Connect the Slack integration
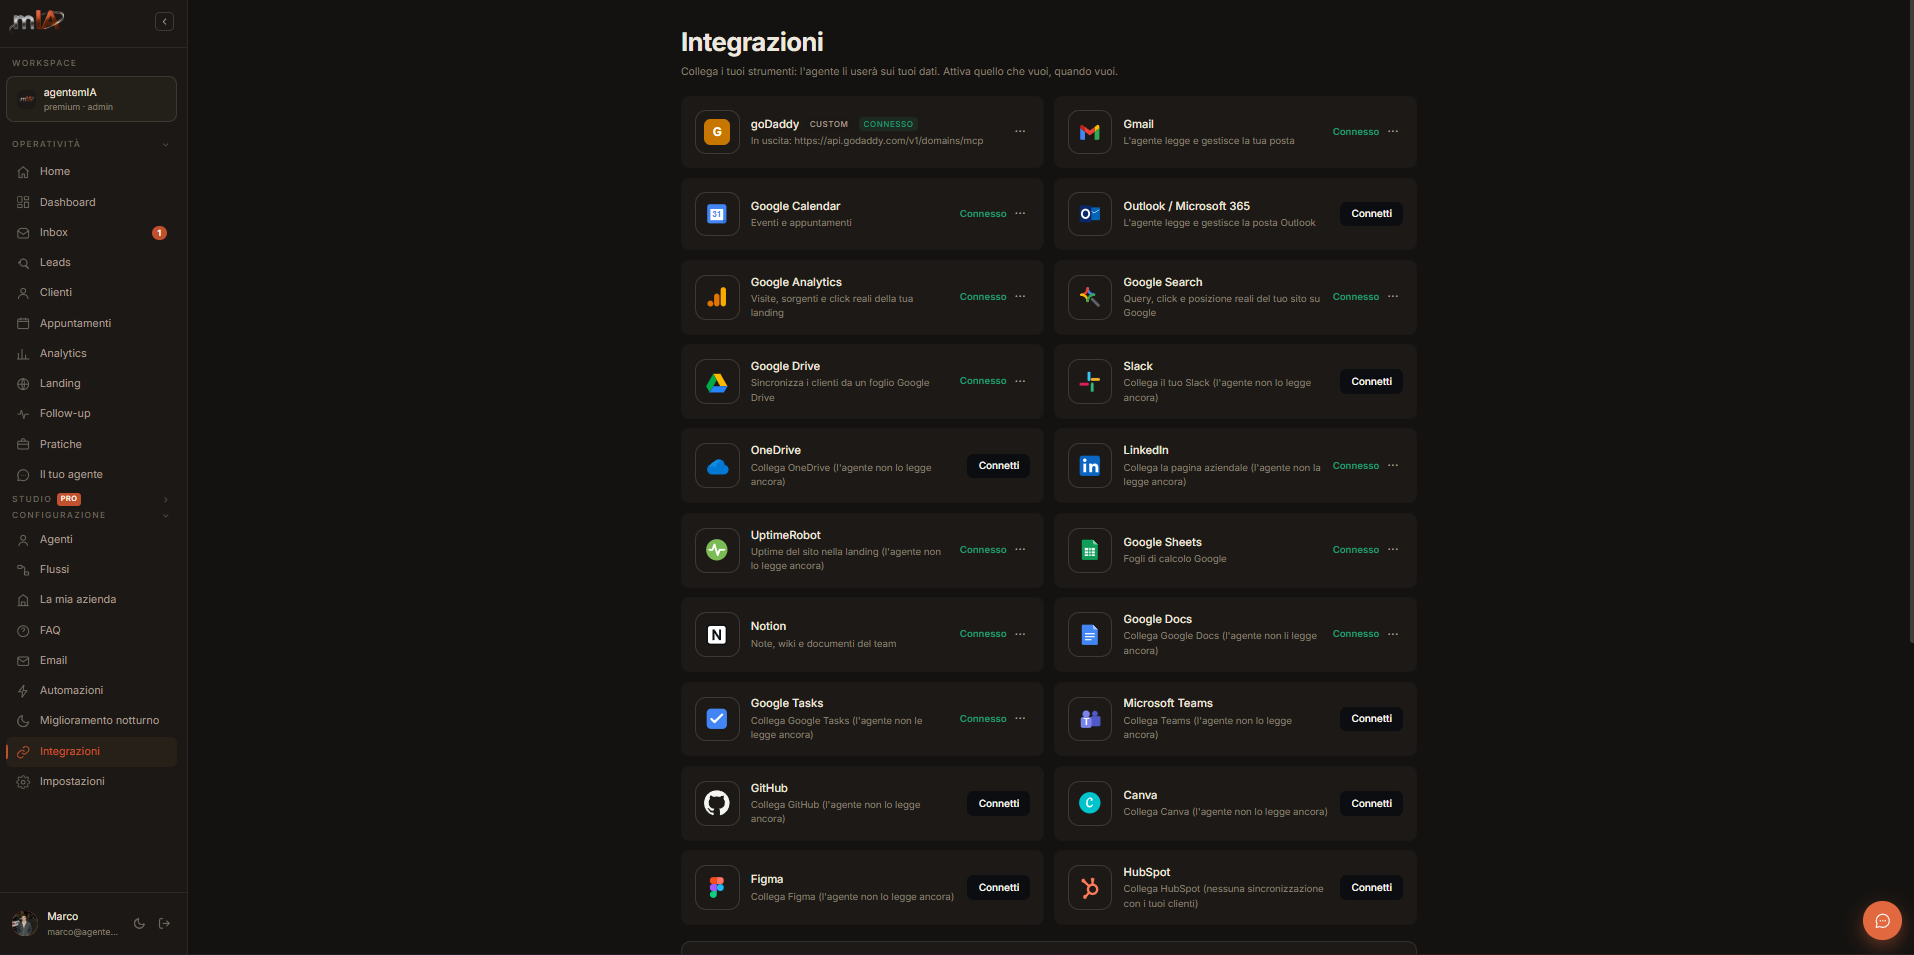Viewport: 1914px width, 955px height. coord(1371,381)
